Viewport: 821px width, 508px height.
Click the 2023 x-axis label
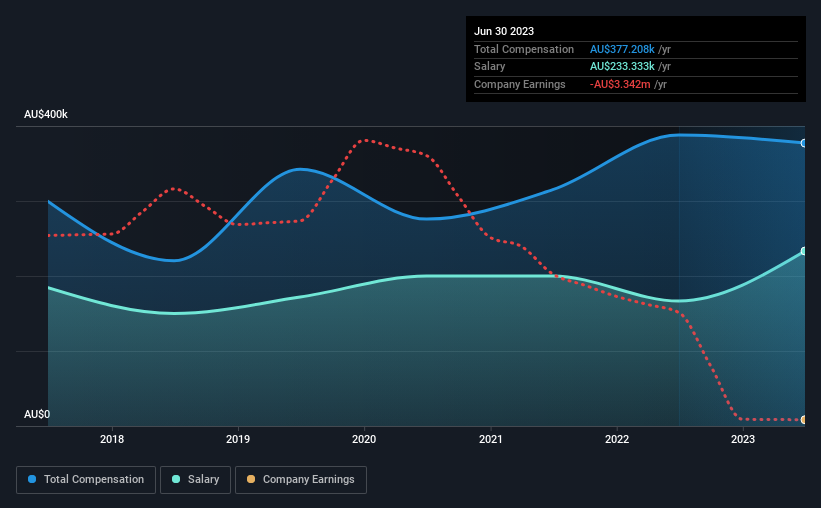[743, 439]
